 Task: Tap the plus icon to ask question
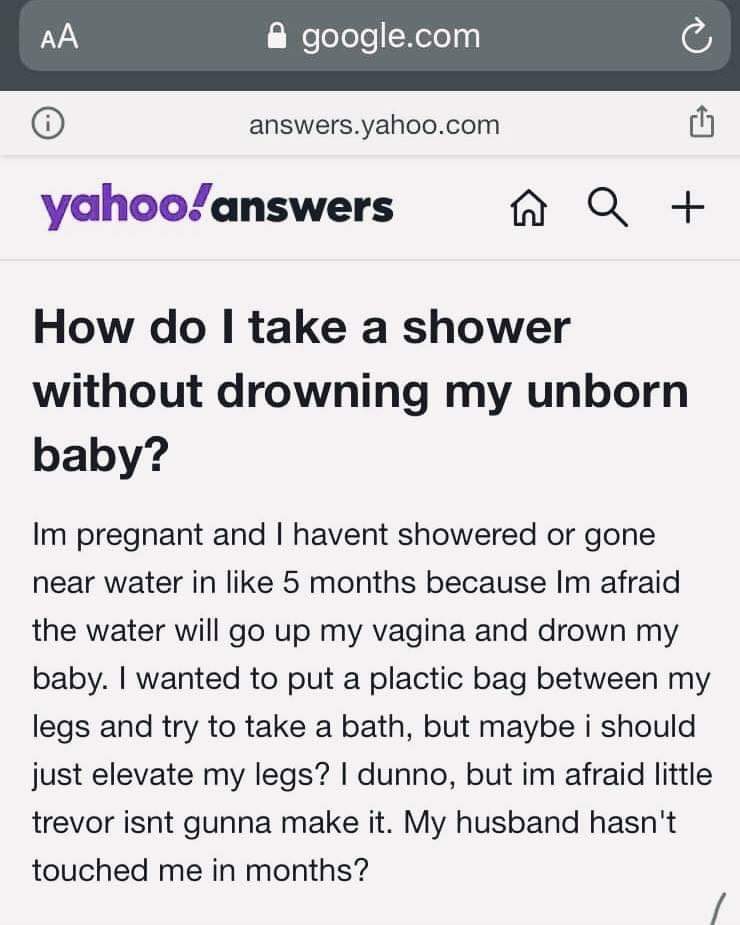pos(687,208)
